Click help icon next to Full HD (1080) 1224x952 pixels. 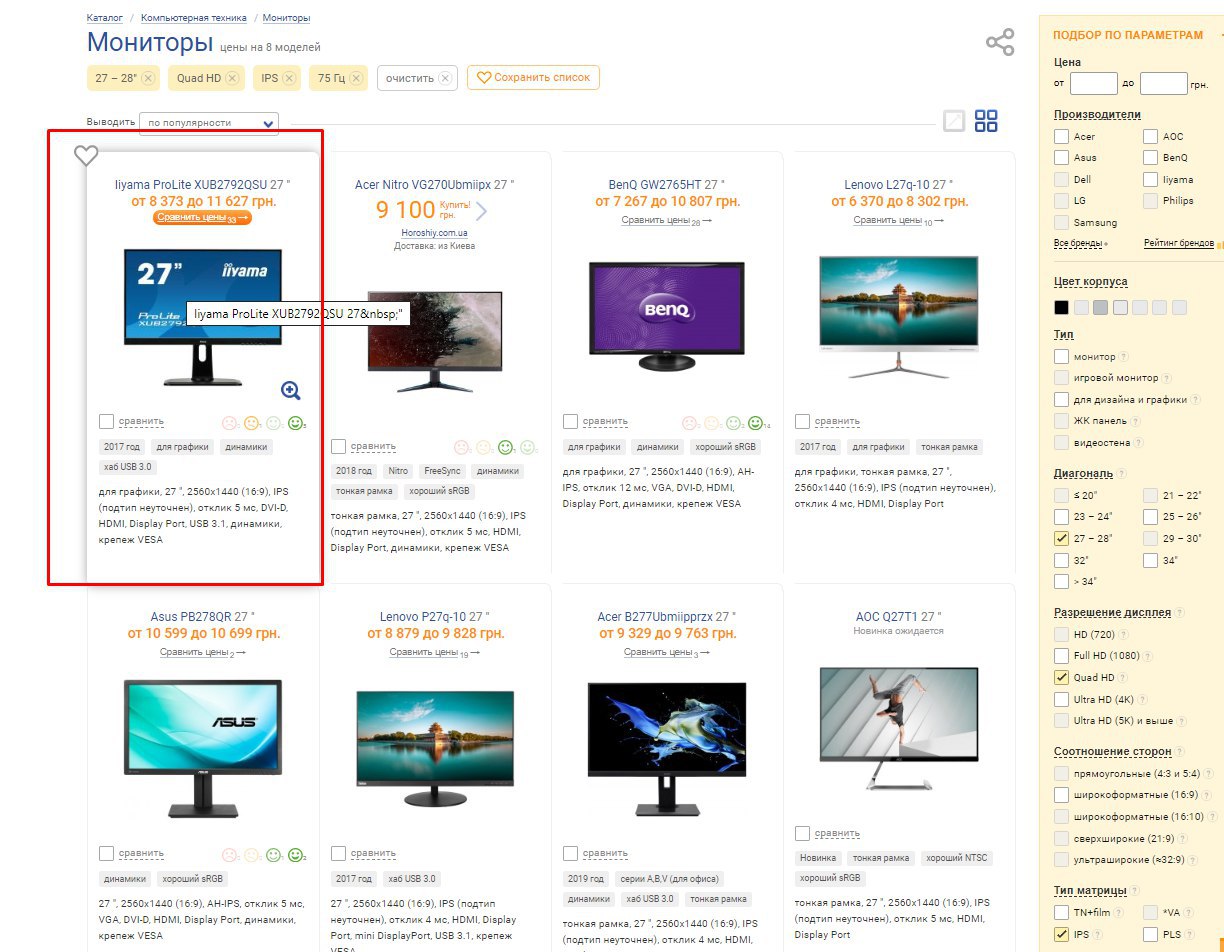1150,656
